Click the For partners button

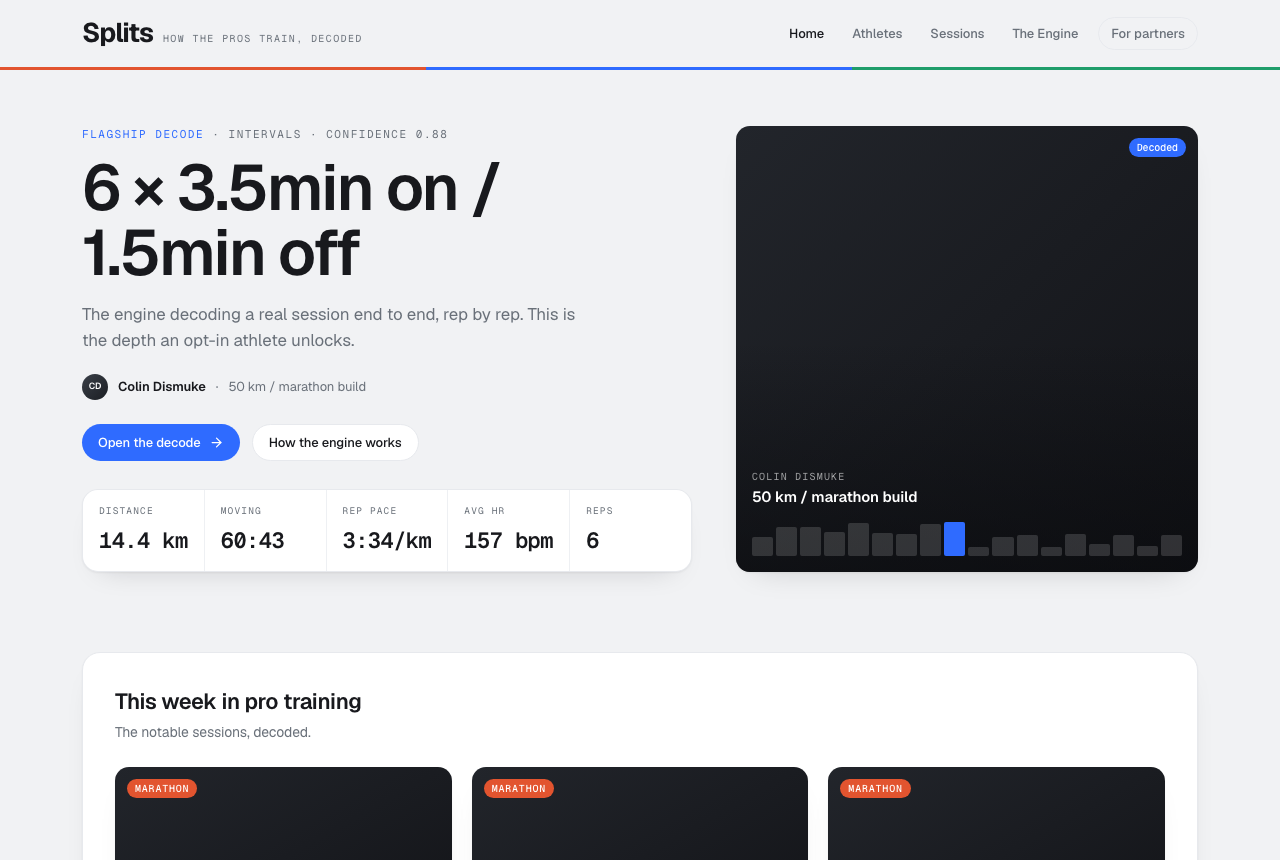coord(1148,34)
